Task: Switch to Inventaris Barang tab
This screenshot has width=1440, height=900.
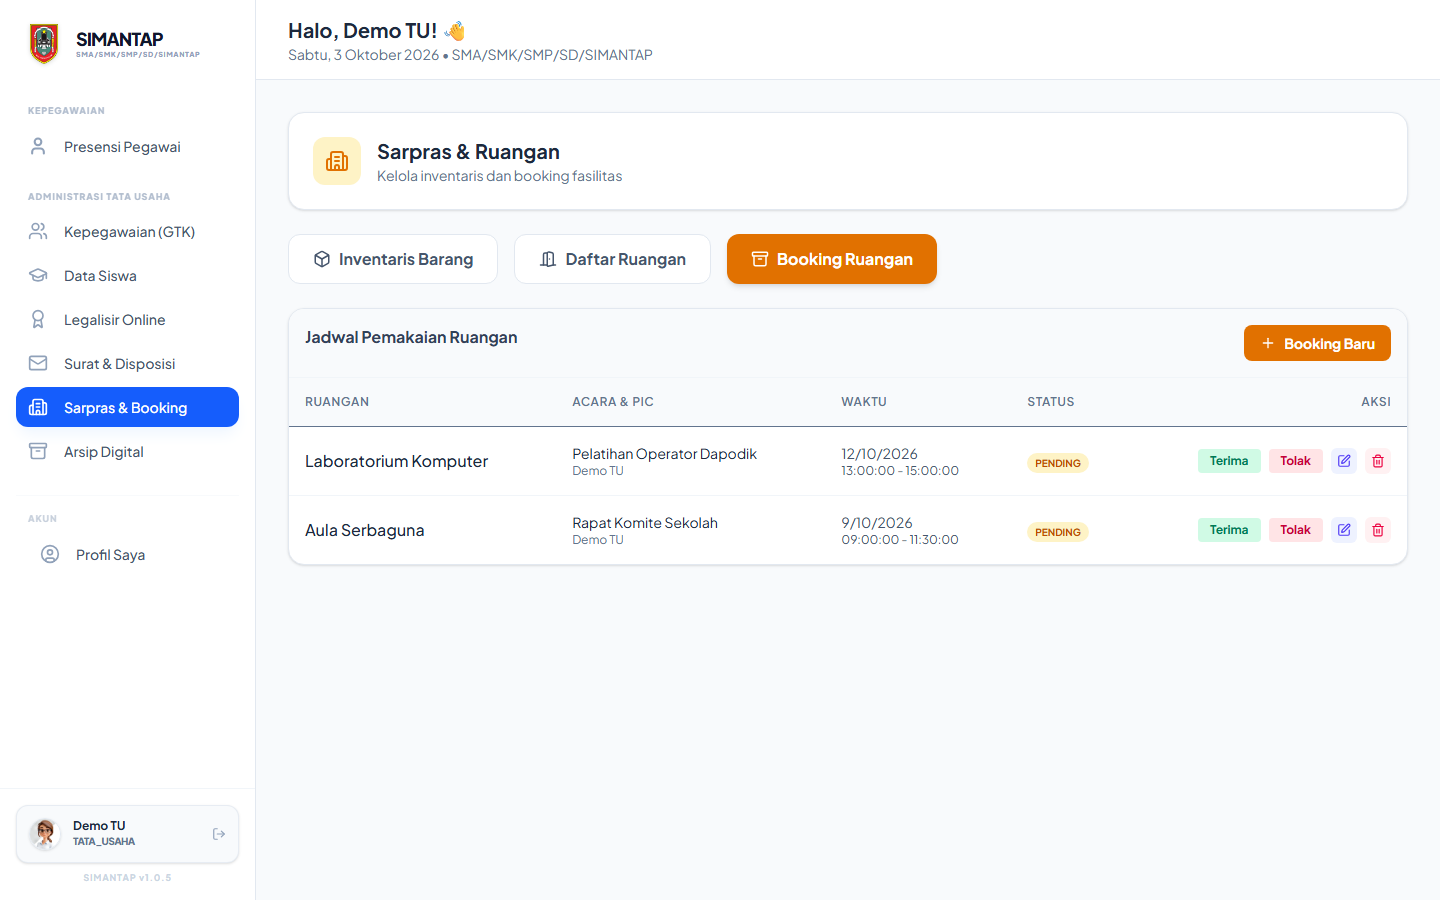Action: tap(393, 259)
